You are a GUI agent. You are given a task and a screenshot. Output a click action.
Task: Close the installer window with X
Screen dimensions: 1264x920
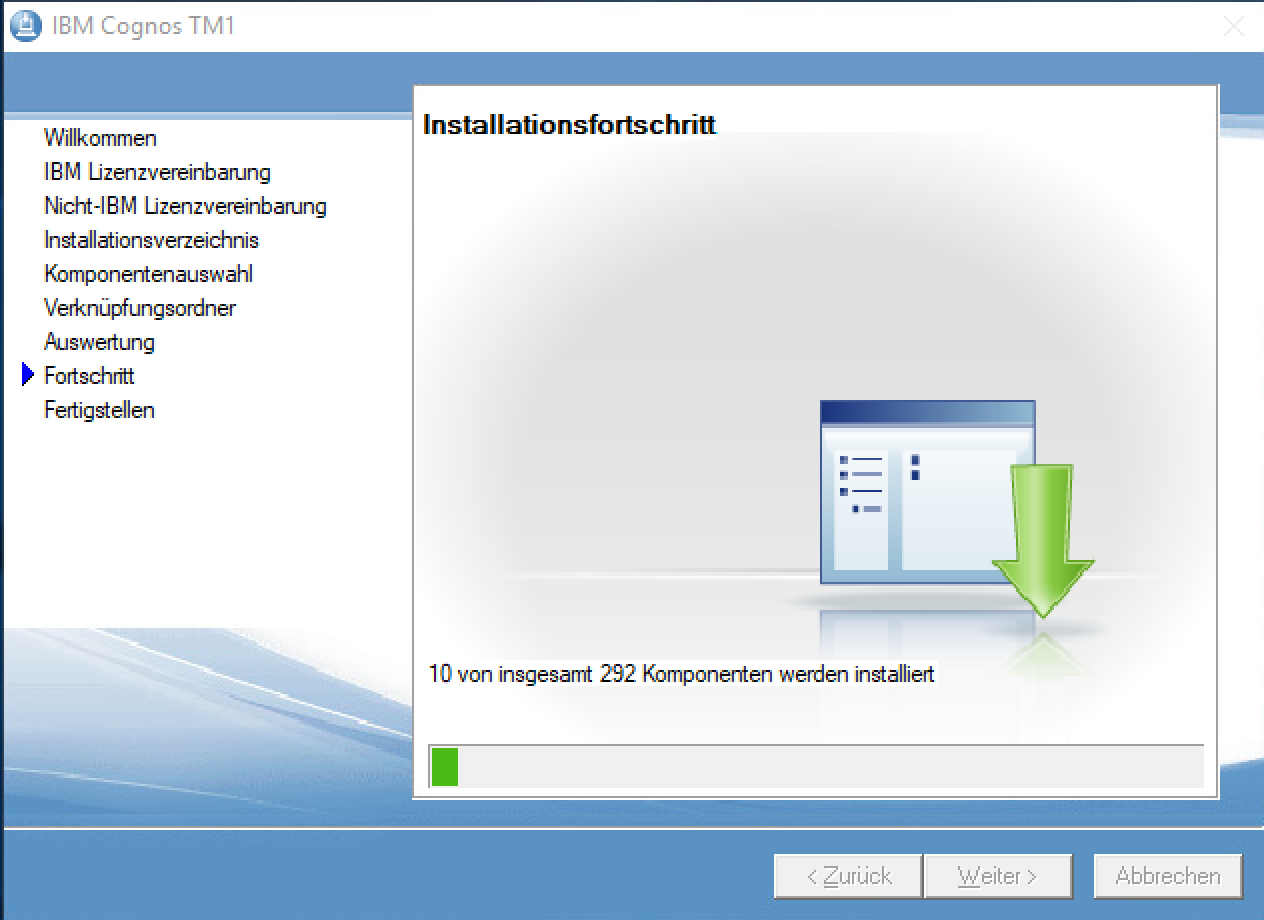click(x=1234, y=27)
